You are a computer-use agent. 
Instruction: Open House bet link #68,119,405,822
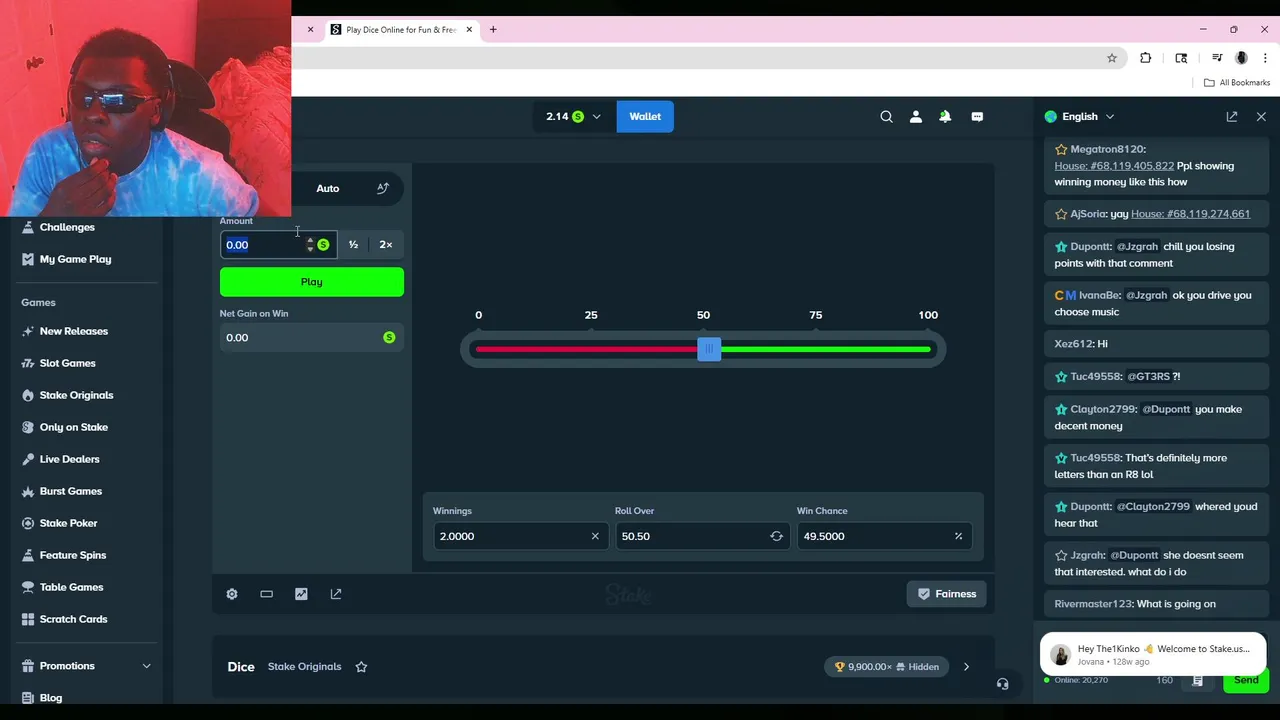click(x=1114, y=166)
